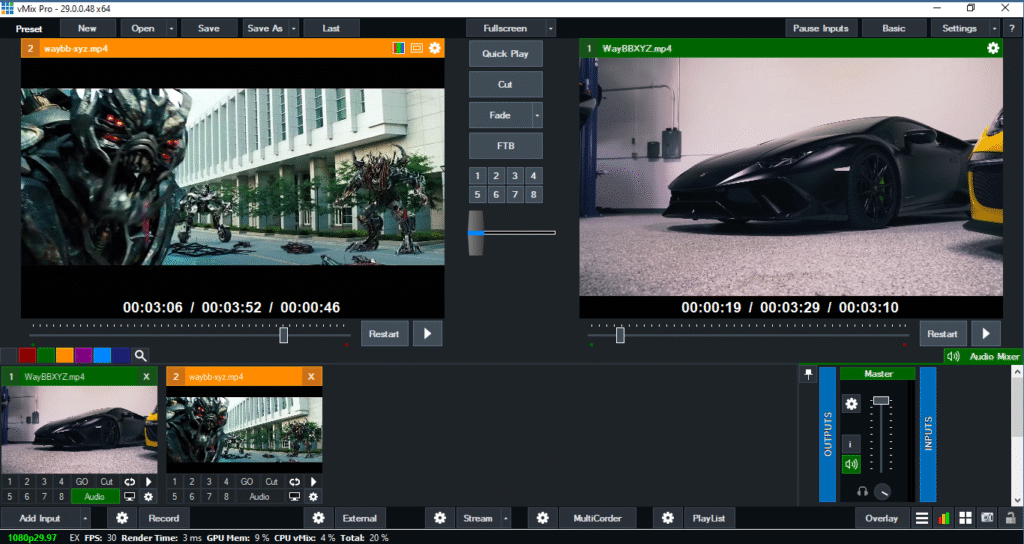
Task: Open settings gear next to Stream
Action: click(x=440, y=518)
